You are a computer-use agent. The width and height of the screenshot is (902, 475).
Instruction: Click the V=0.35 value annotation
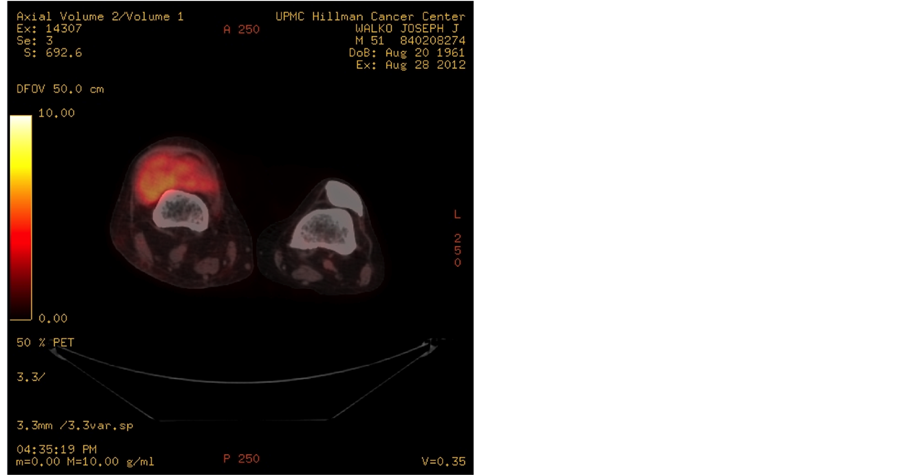click(x=443, y=461)
